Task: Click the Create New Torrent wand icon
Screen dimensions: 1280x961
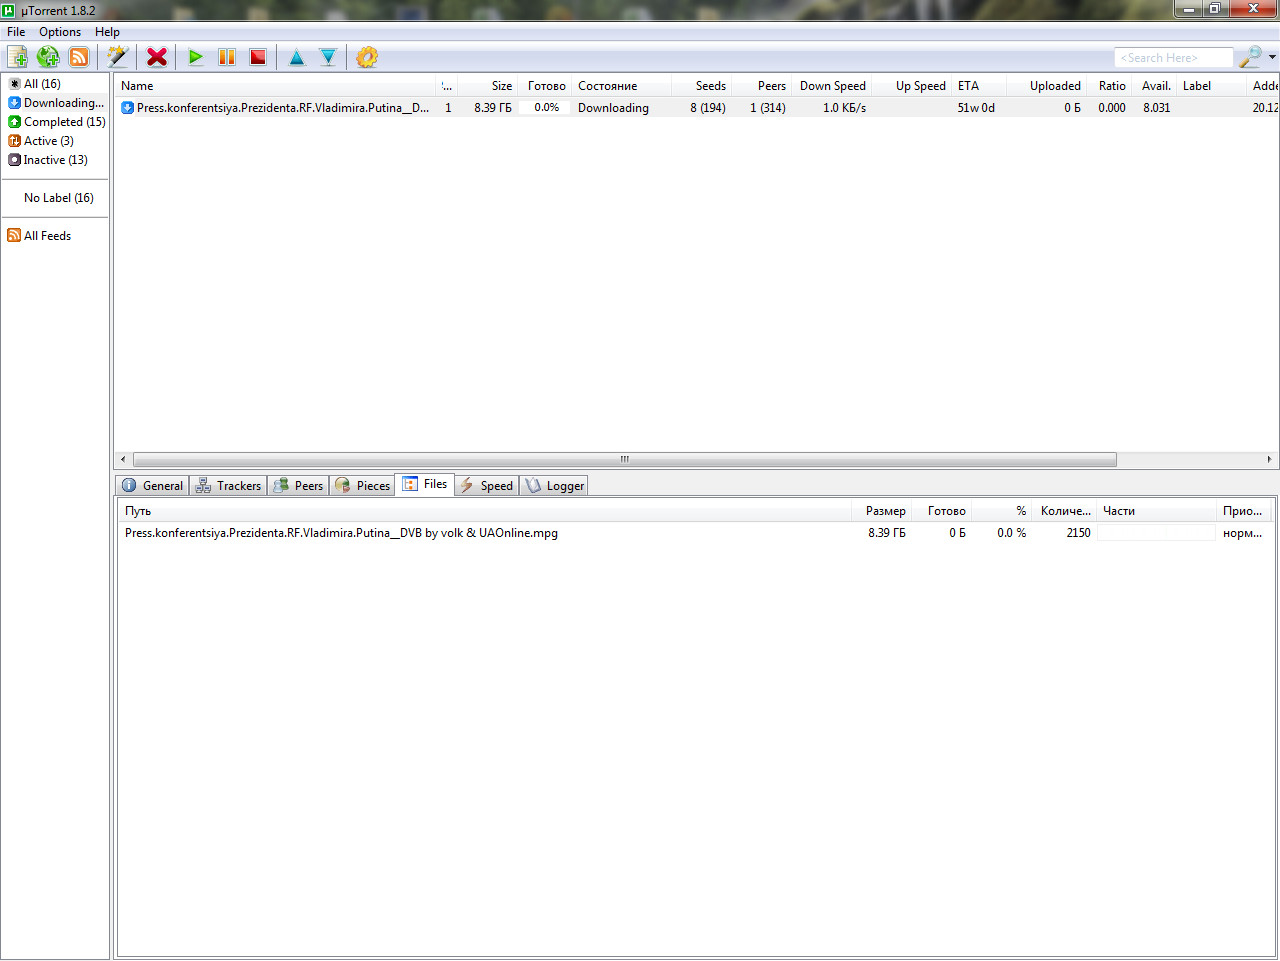Action: (x=118, y=57)
